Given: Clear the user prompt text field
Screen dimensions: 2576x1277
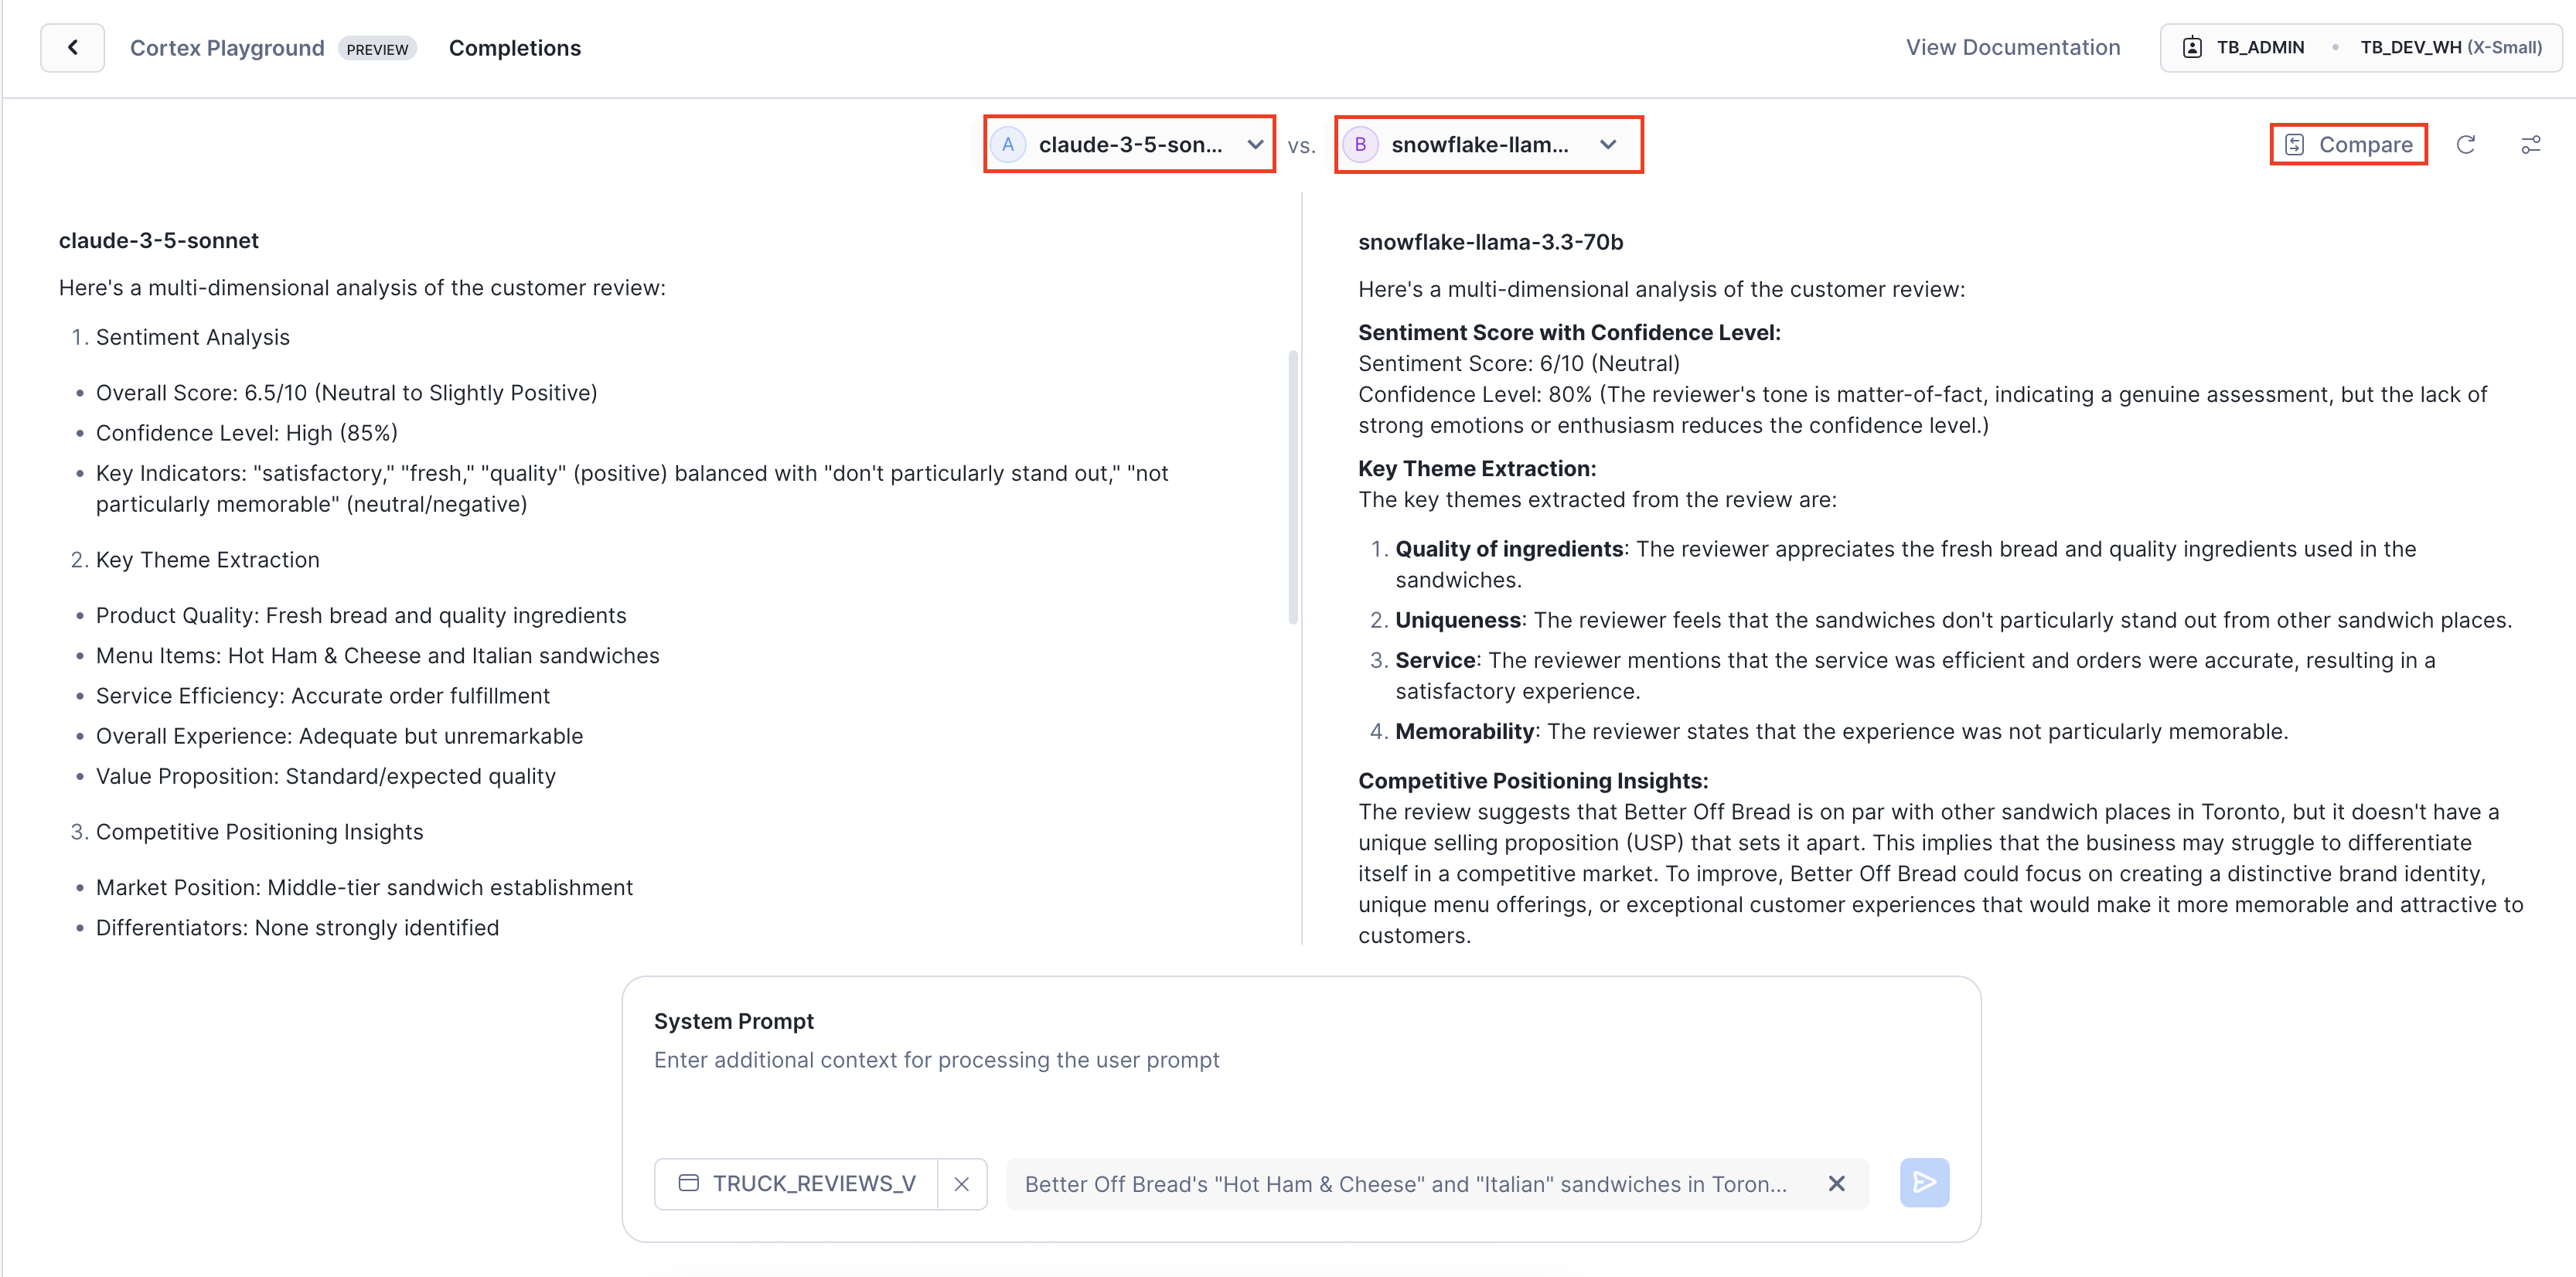Looking at the screenshot, I should [x=1836, y=1183].
